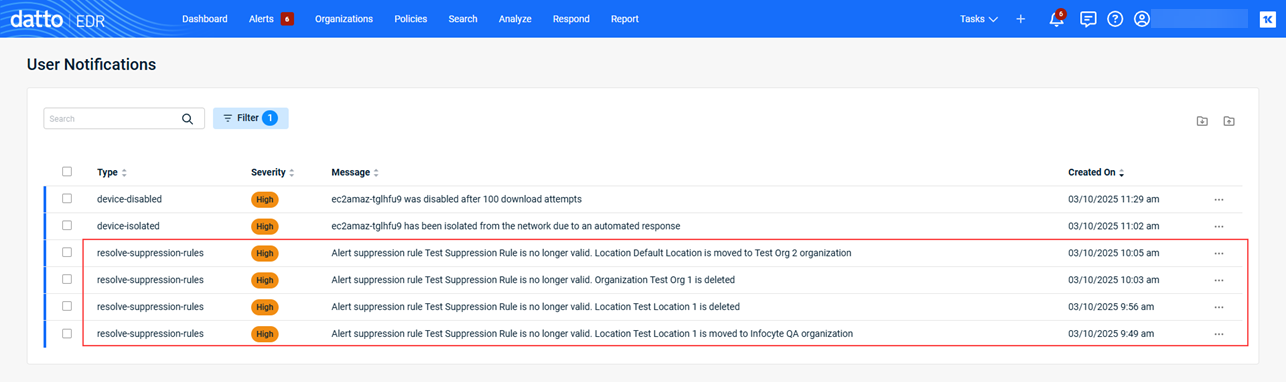Sort by the Message column
1286x382 pixels.
pos(355,173)
